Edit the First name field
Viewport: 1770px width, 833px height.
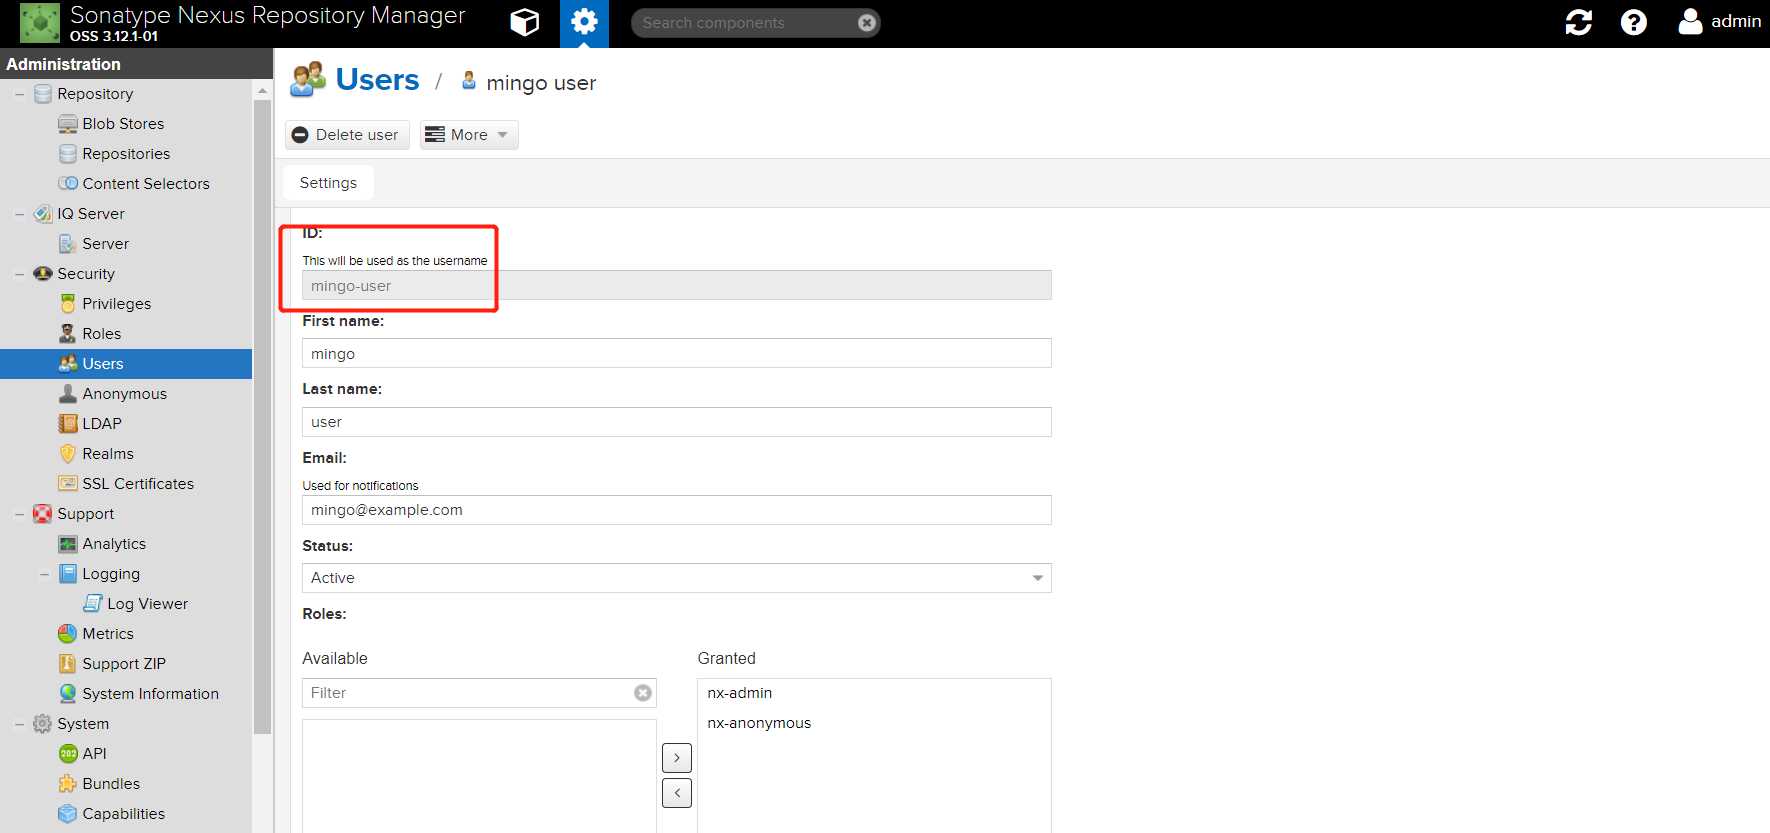click(676, 354)
